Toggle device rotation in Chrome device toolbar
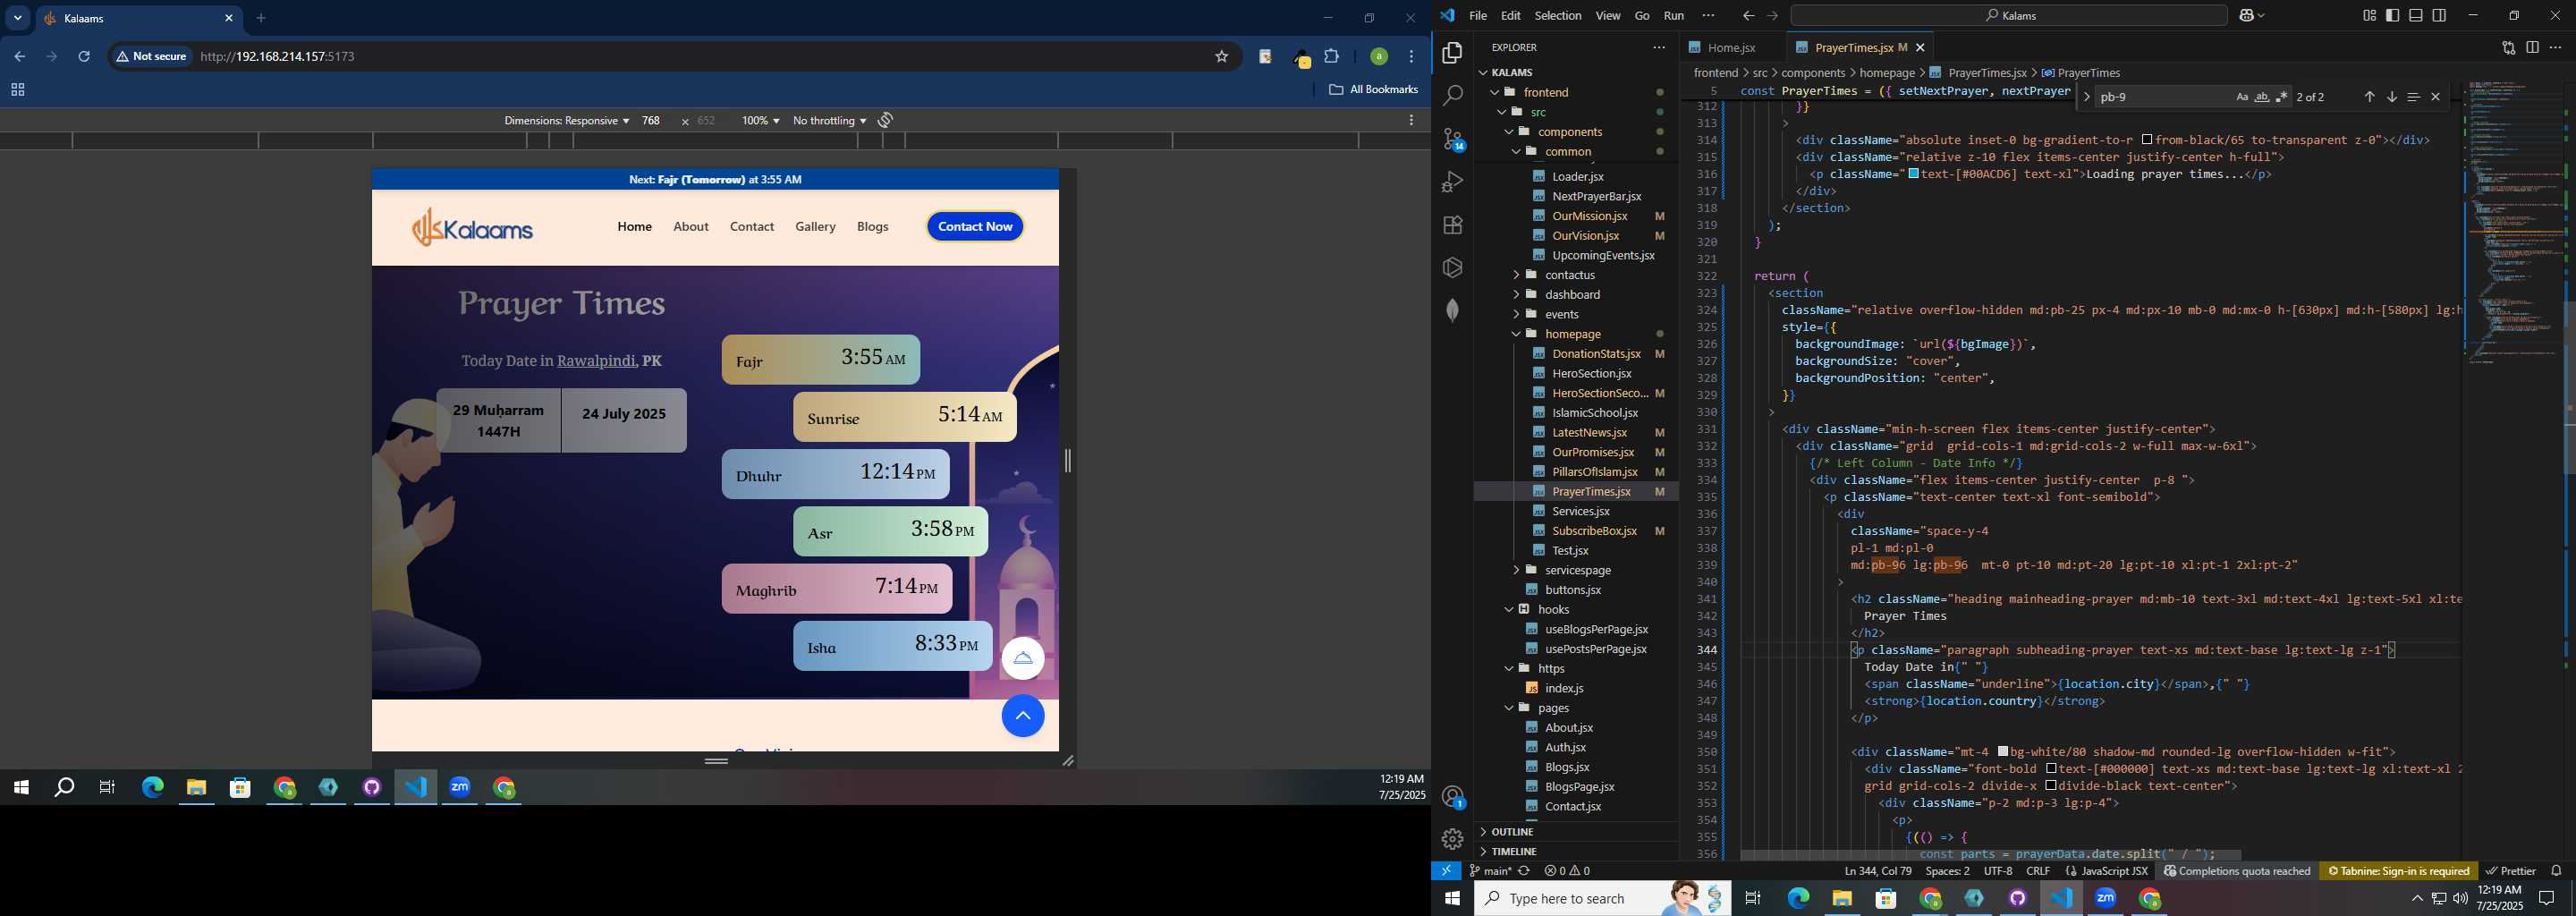 (x=885, y=120)
